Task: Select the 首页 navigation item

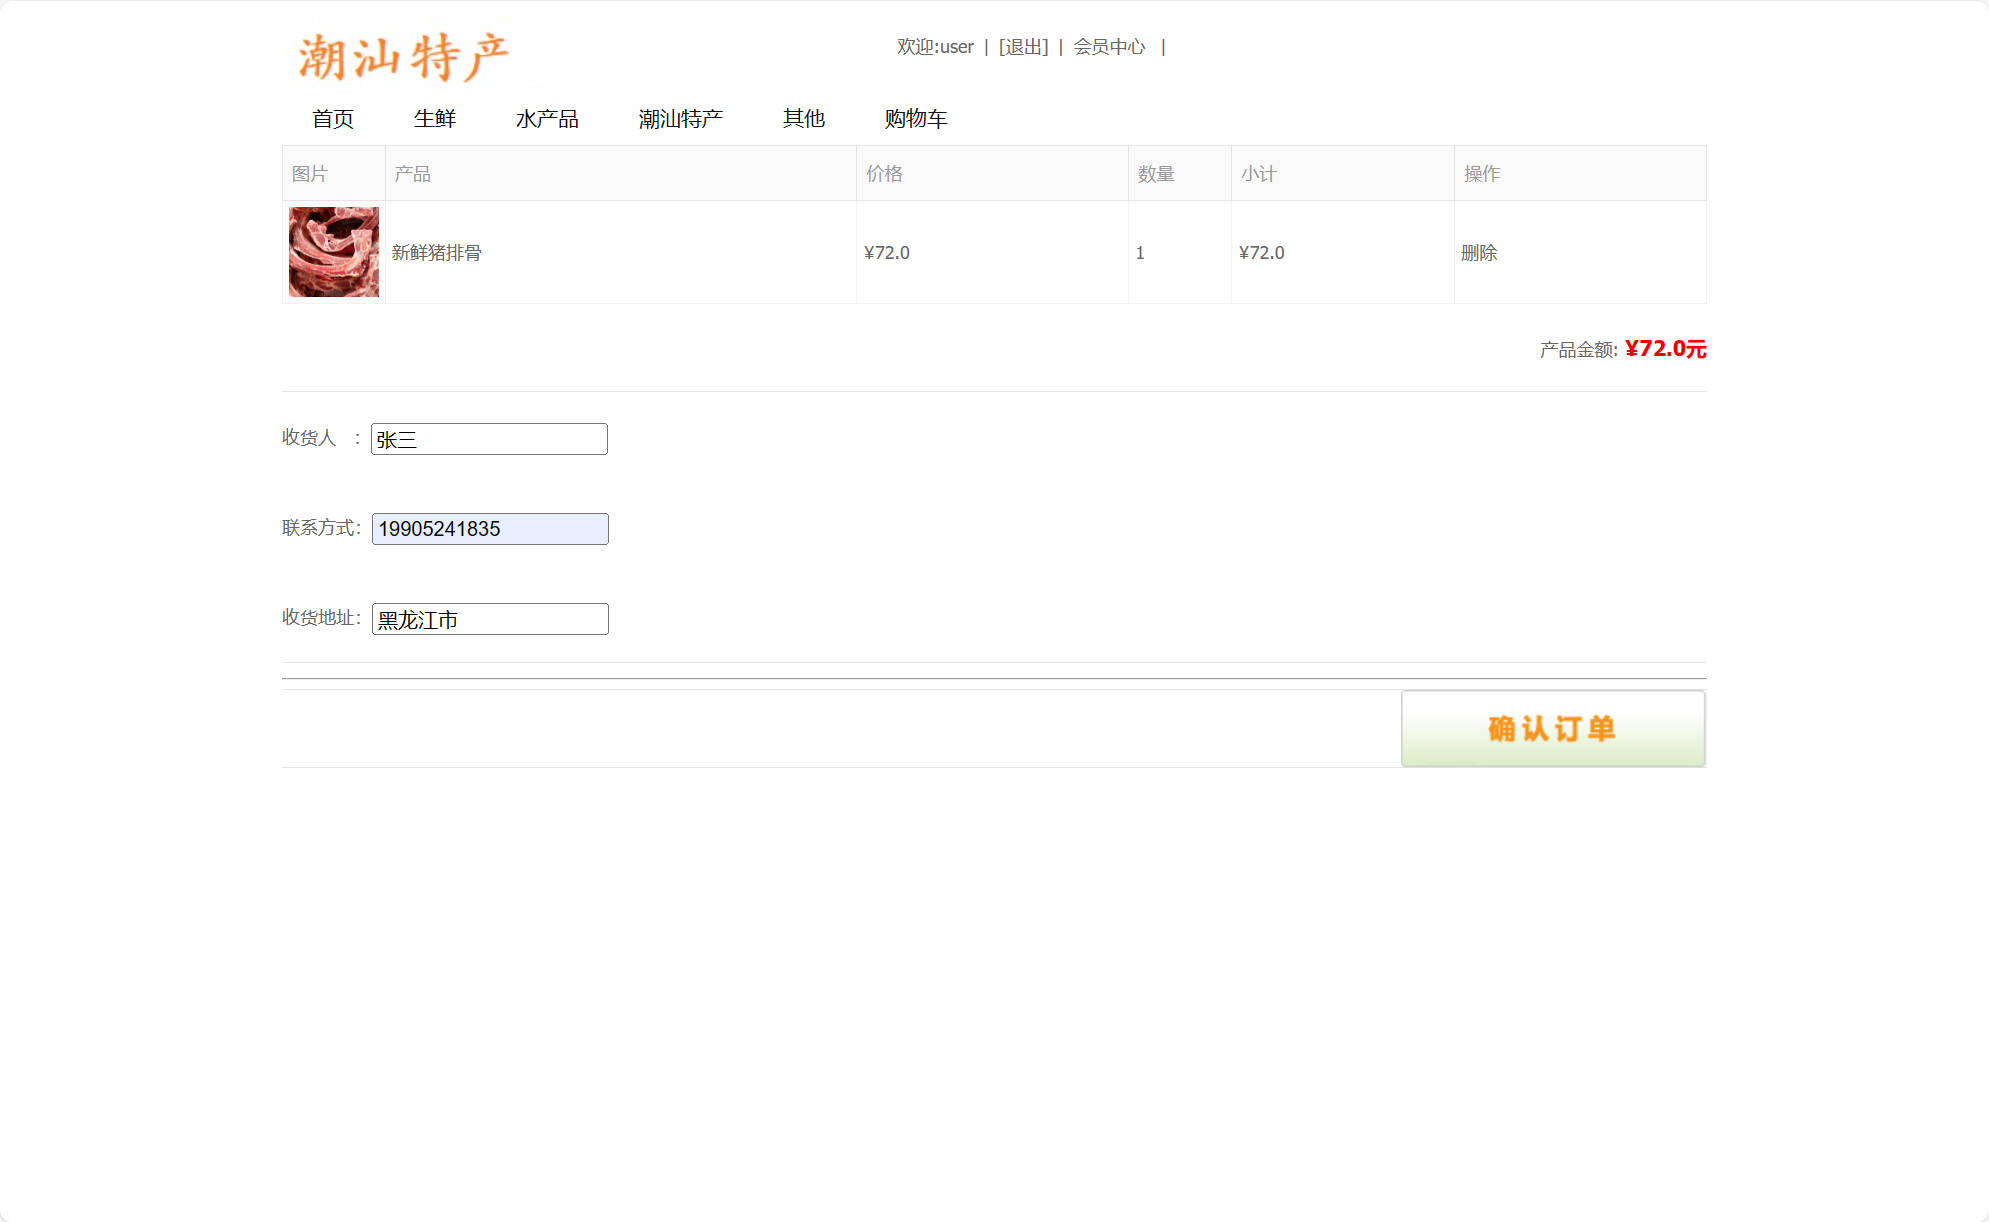Action: pos(334,119)
